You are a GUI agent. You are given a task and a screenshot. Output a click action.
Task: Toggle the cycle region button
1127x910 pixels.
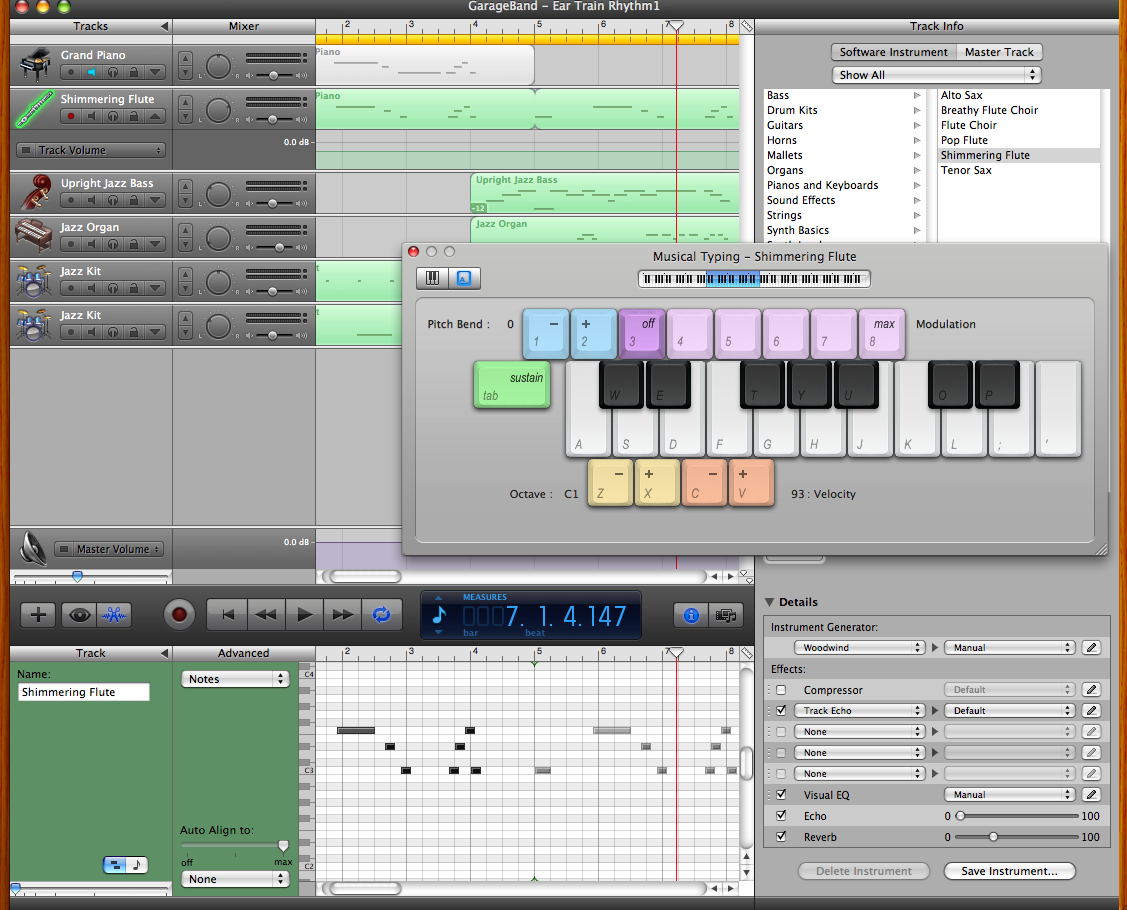click(x=381, y=615)
